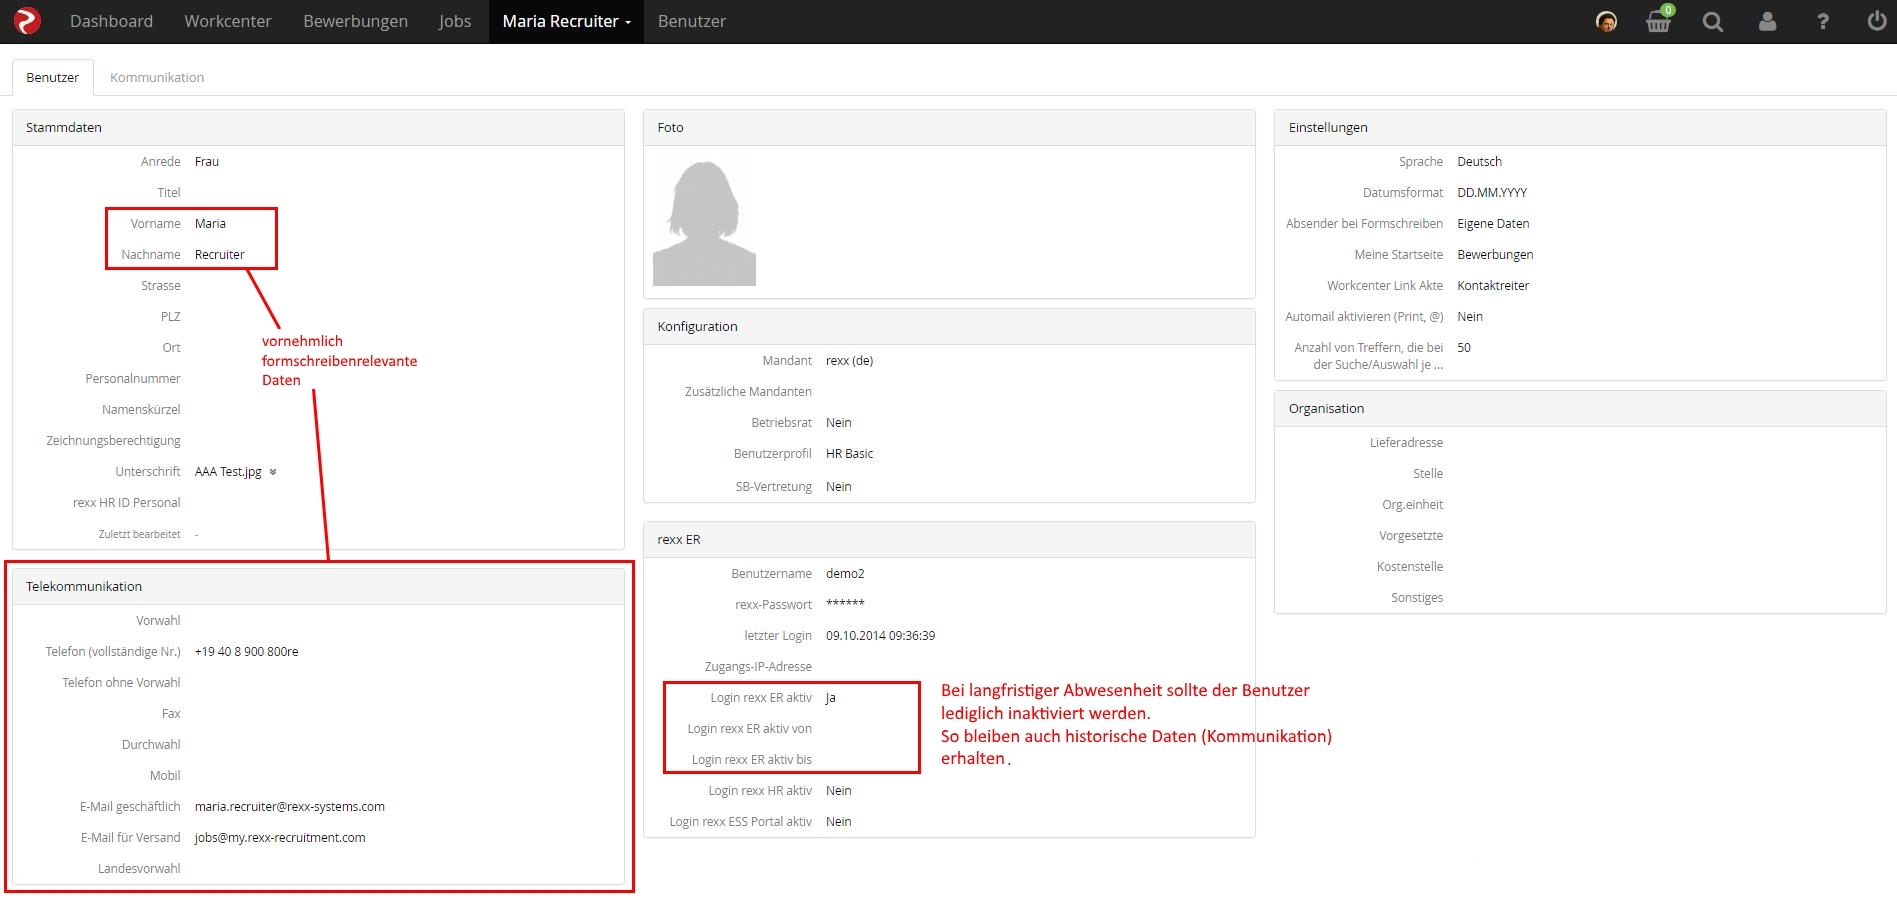Click the Datumsformat value DD.MM.YYYY

[x=1492, y=192]
